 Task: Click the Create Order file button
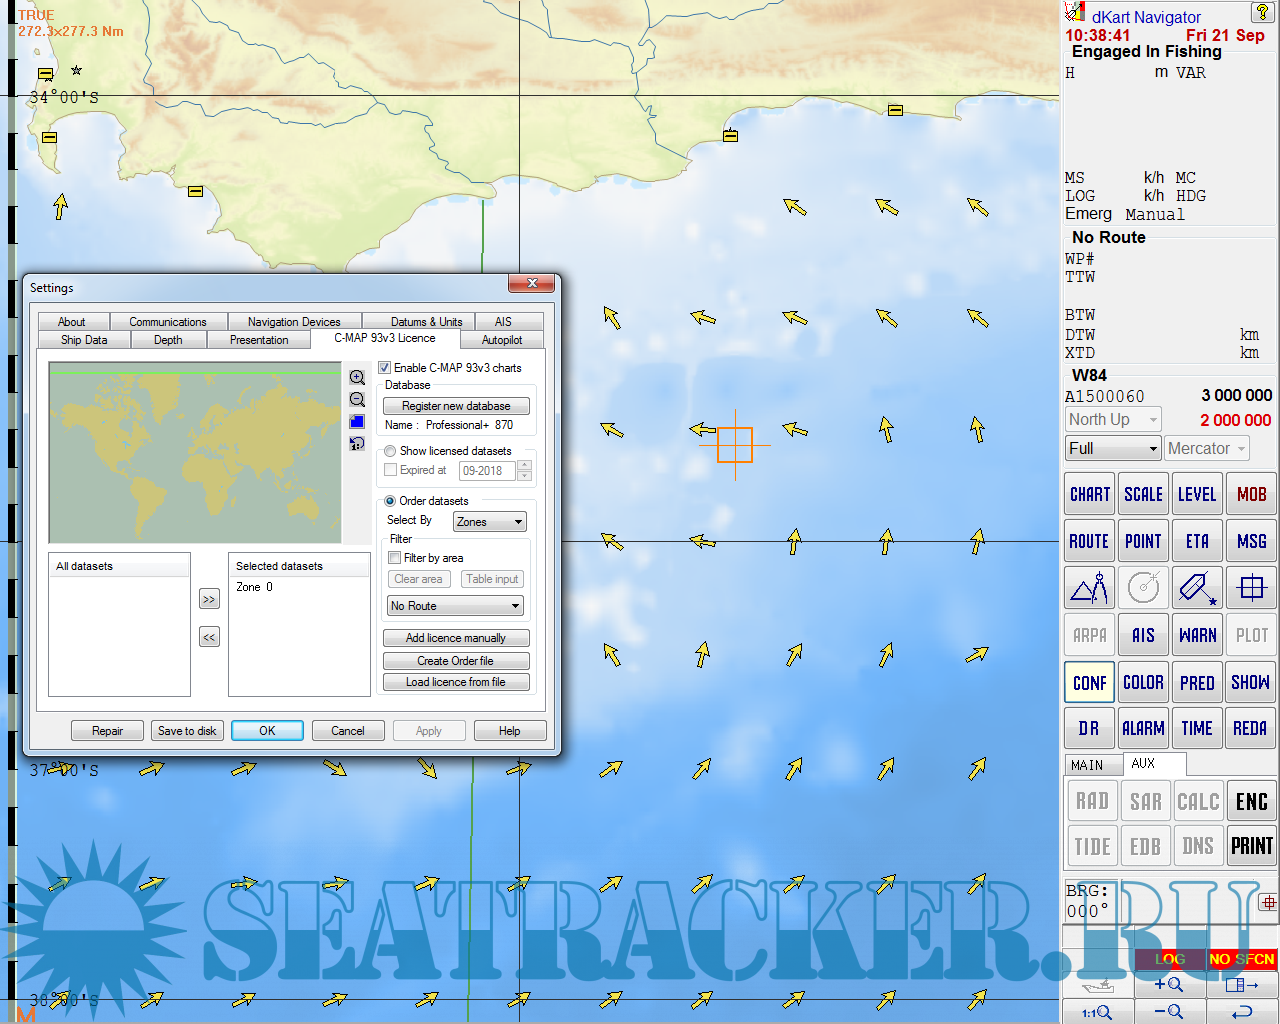[456, 661]
